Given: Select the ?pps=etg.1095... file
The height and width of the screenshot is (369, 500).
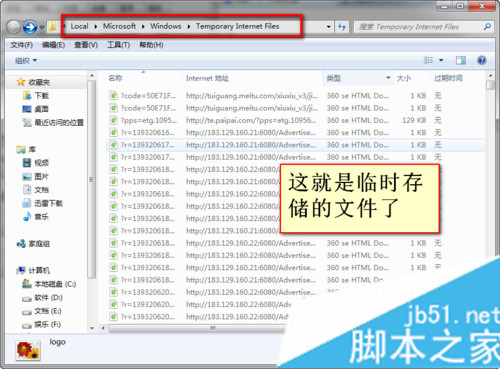Looking at the screenshot, I should (x=149, y=120).
